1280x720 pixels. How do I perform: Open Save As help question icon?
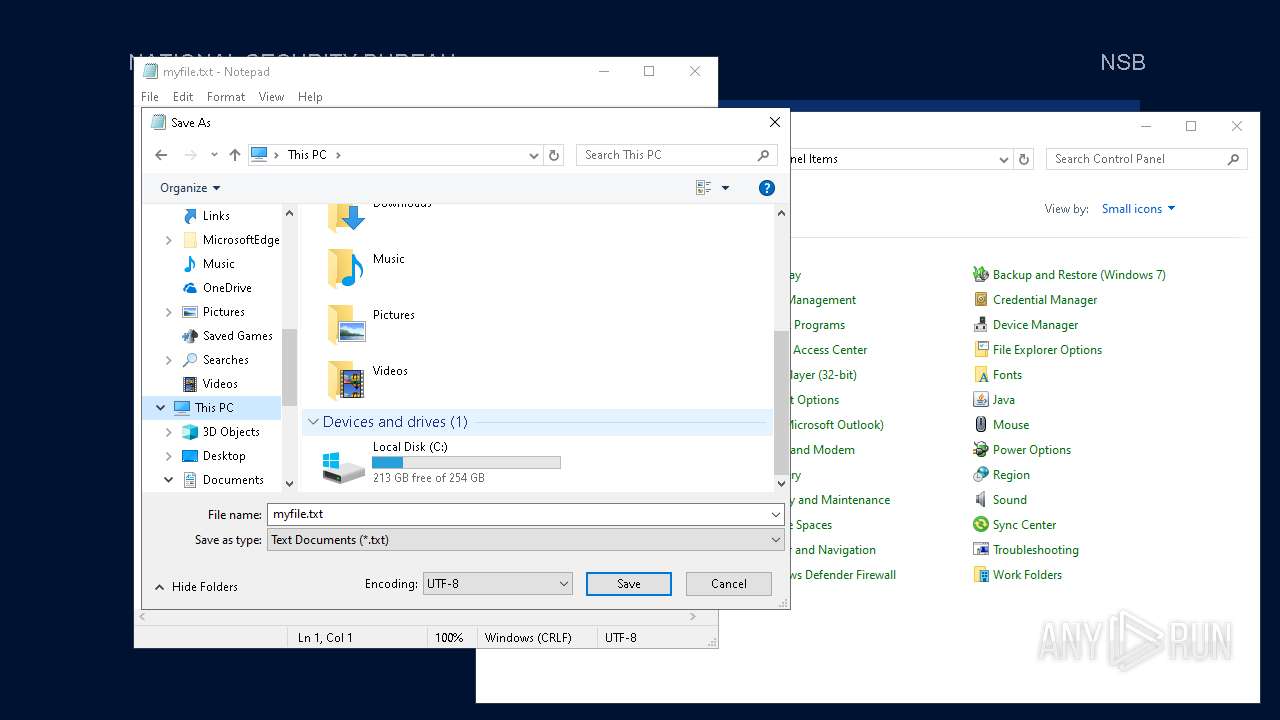[767, 188]
